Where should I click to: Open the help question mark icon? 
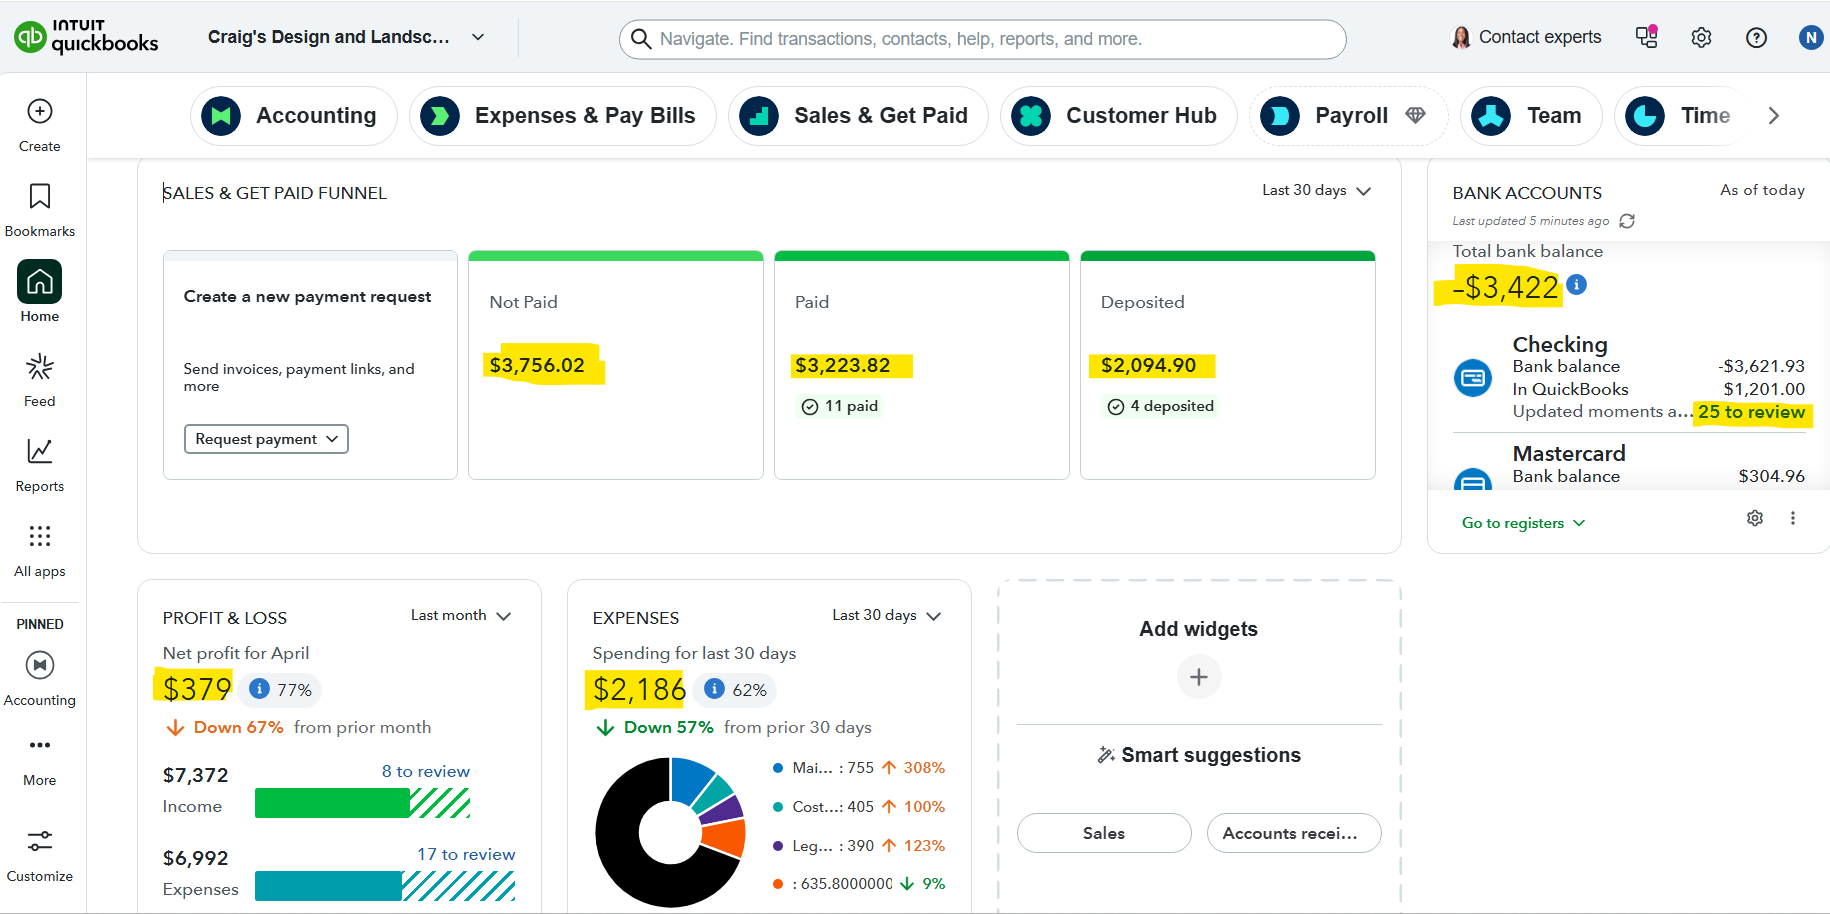pos(1756,38)
